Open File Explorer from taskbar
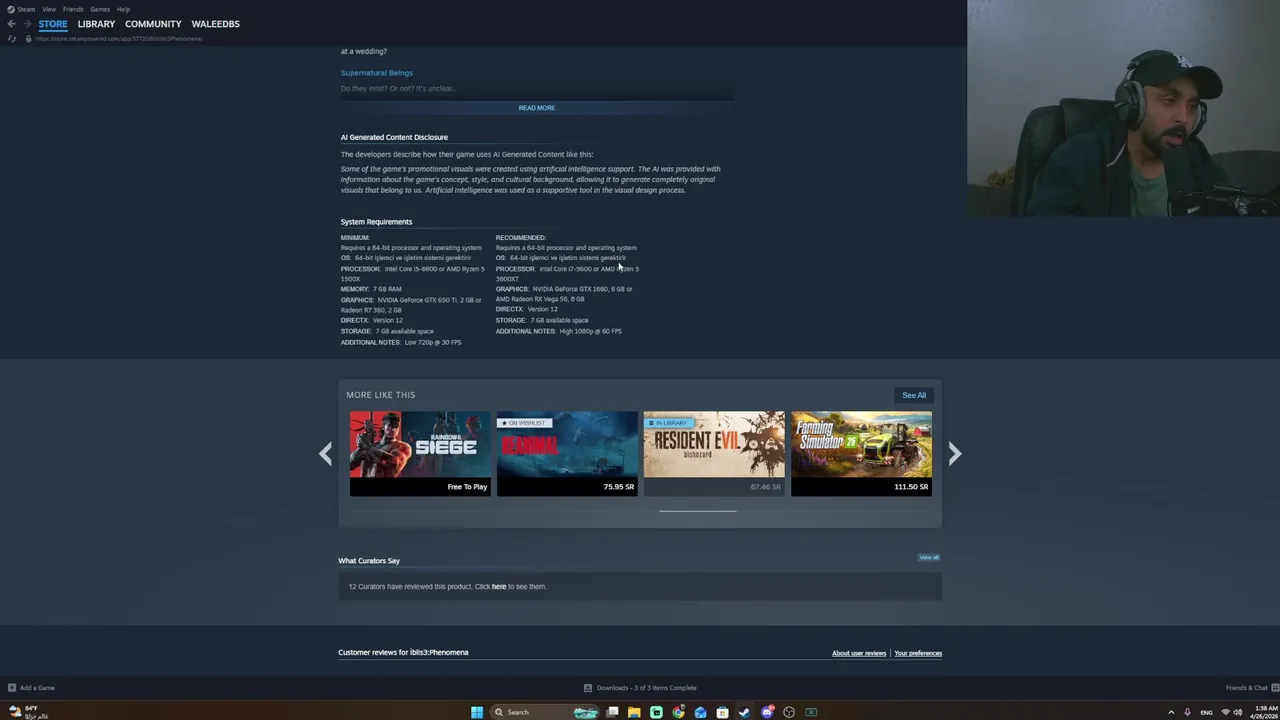1280x720 pixels. click(634, 712)
